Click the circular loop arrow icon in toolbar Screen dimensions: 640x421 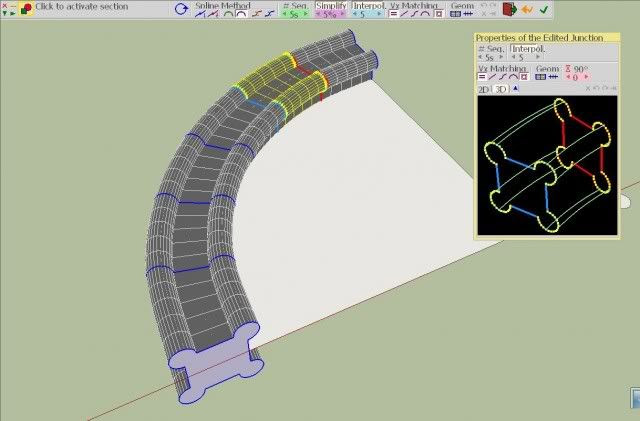(x=182, y=9)
